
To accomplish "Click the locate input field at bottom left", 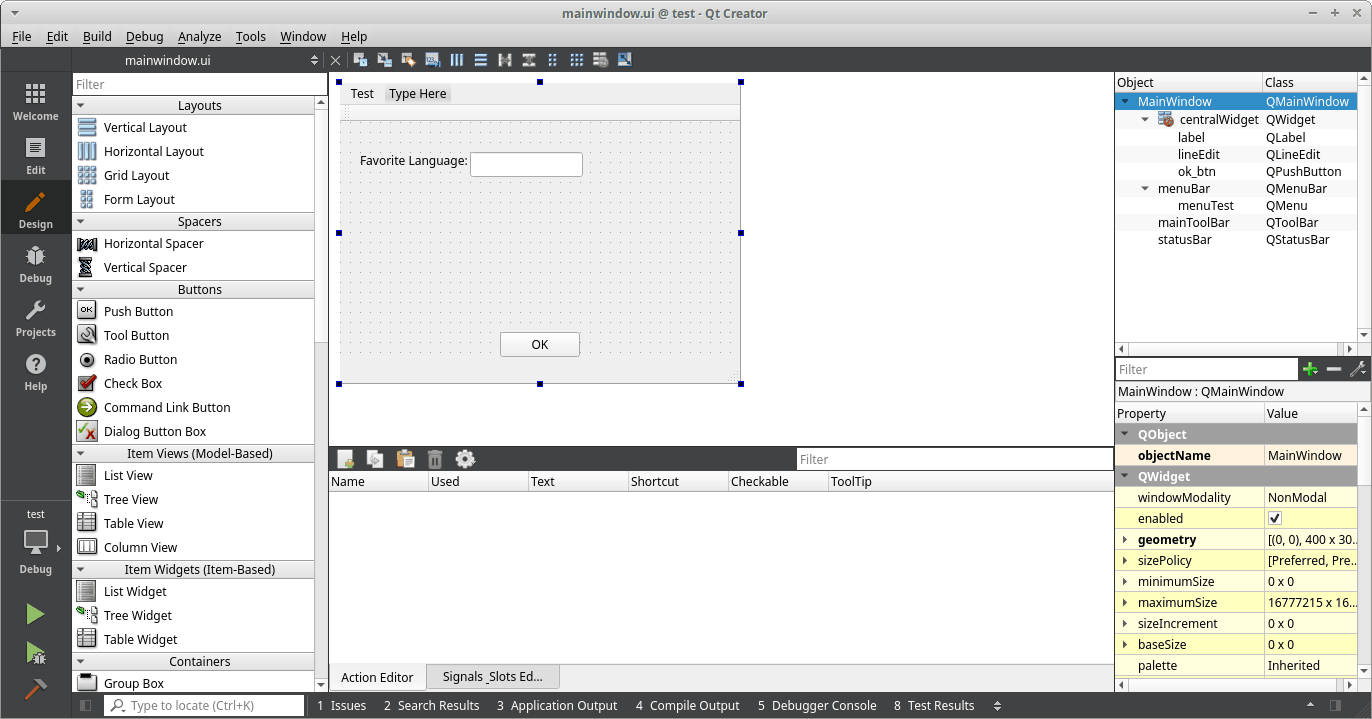I will coord(204,705).
